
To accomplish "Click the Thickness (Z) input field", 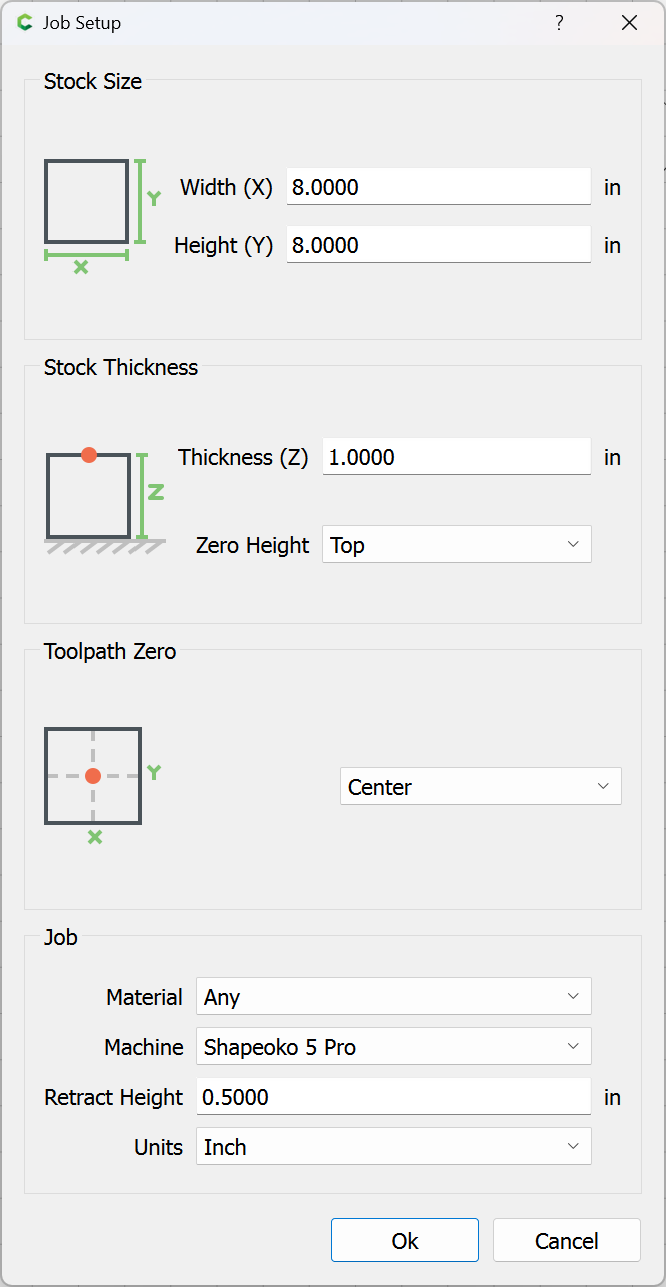I will coord(457,457).
